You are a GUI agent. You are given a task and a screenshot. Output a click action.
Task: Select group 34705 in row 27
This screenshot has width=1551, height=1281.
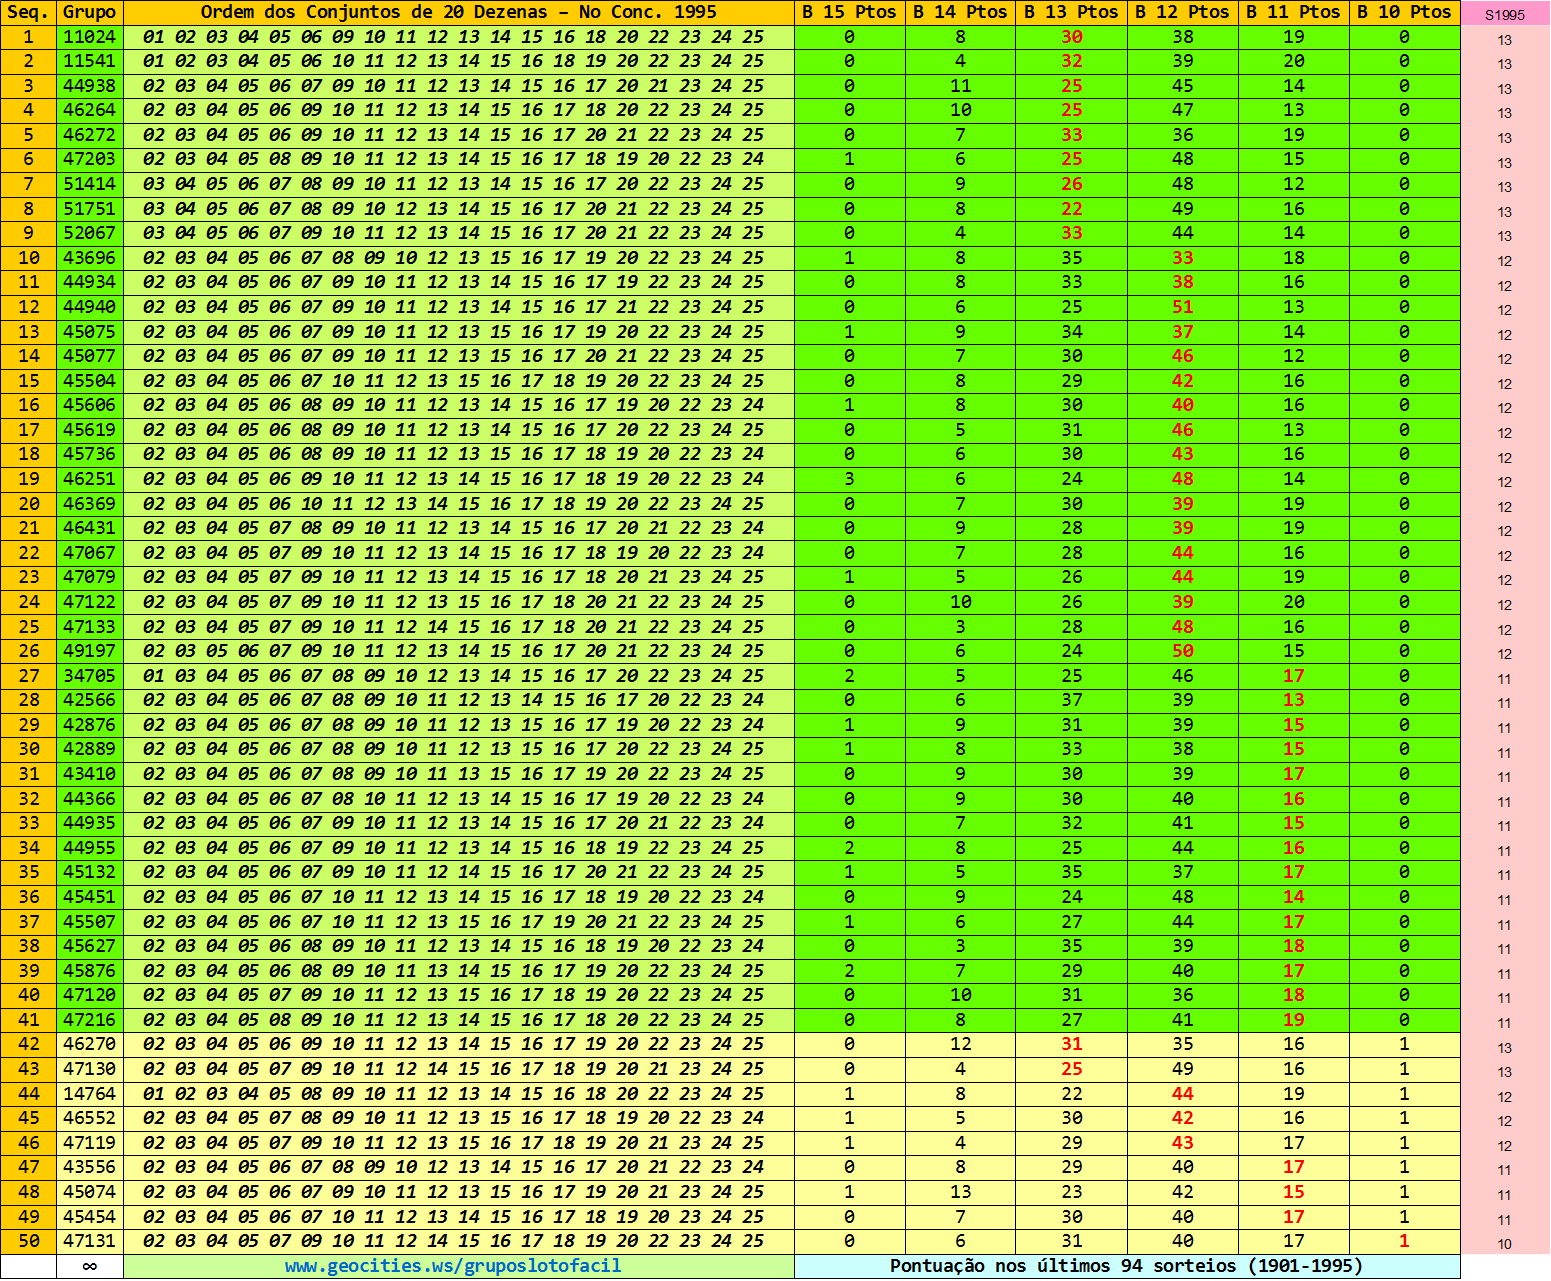tap(90, 675)
